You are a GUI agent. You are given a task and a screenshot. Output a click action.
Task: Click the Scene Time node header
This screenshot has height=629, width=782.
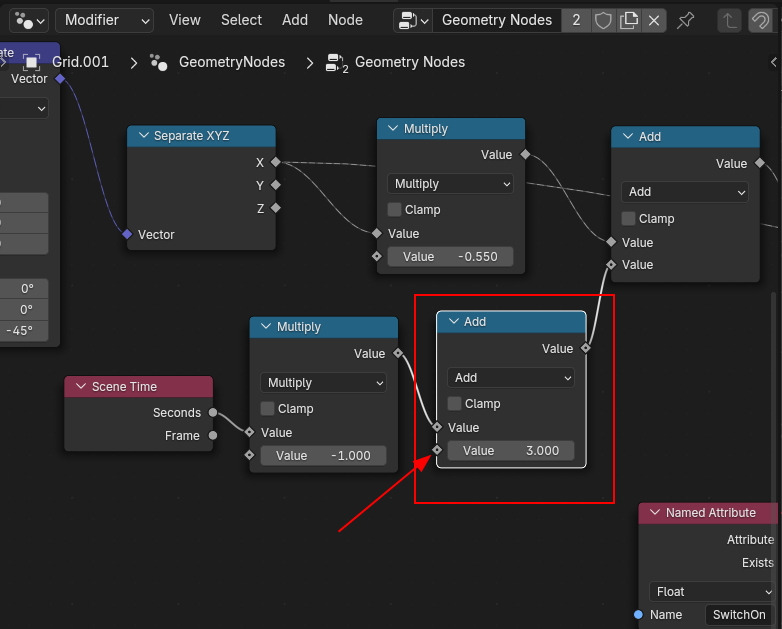point(139,387)
